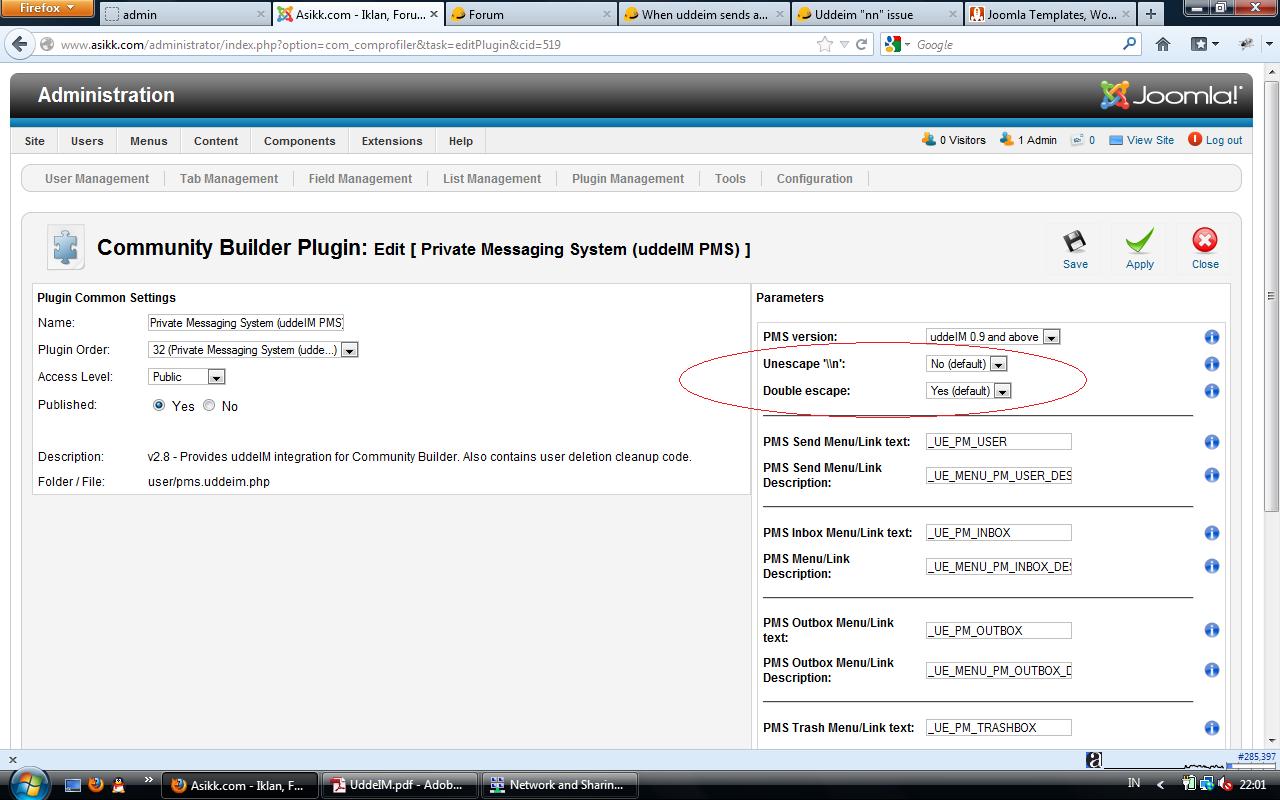Viewport: 1280px width, 800px height.
Task: Open the bookmarks toolbar icon
Action: [1204, 44]
